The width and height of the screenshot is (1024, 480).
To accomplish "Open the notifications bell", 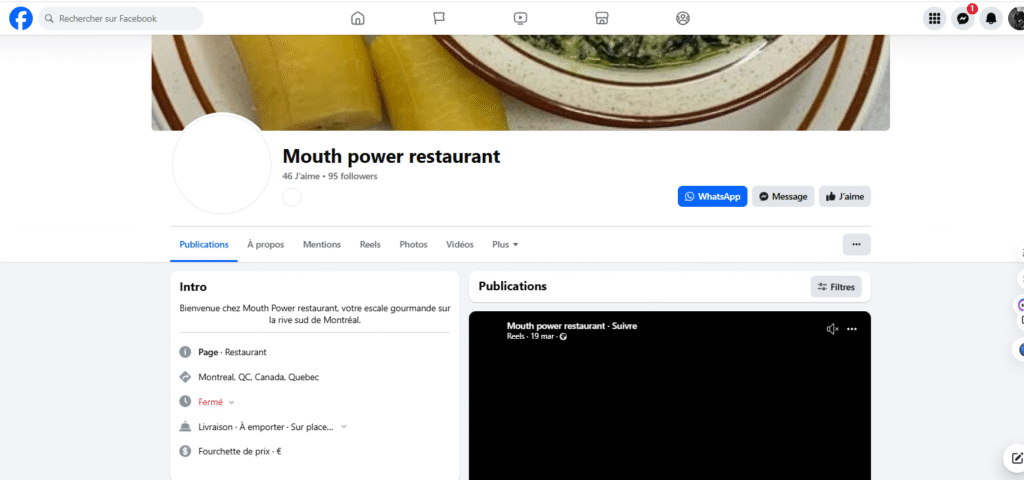I will pyautogui.click(x=991, y=18).
